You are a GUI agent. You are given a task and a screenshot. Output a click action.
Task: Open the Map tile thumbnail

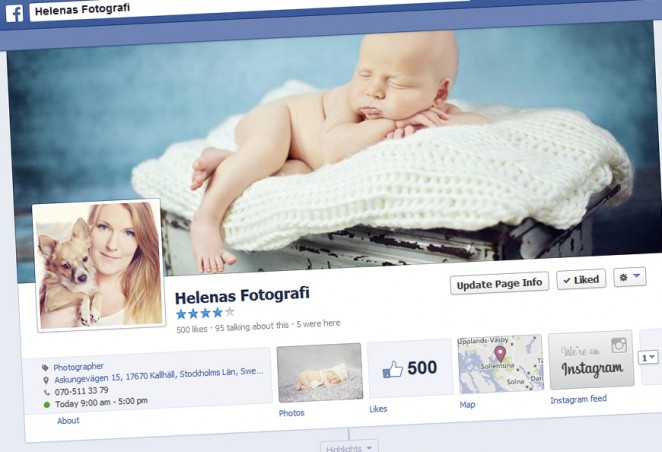(500, 364)
